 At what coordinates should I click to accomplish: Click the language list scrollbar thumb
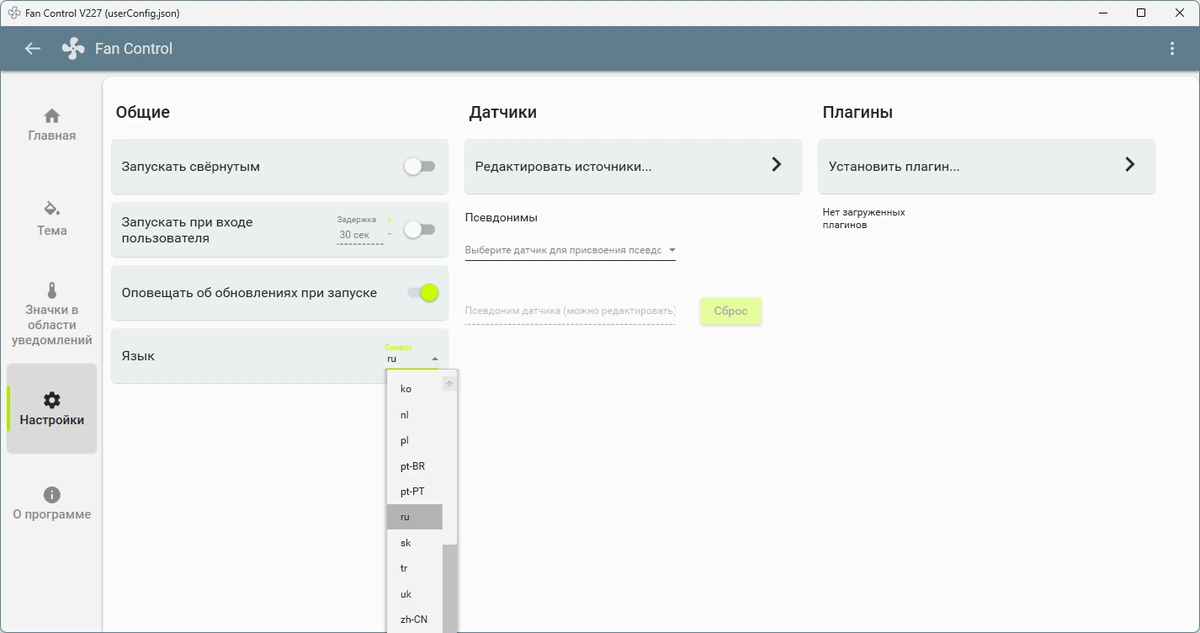coord(450,589)
